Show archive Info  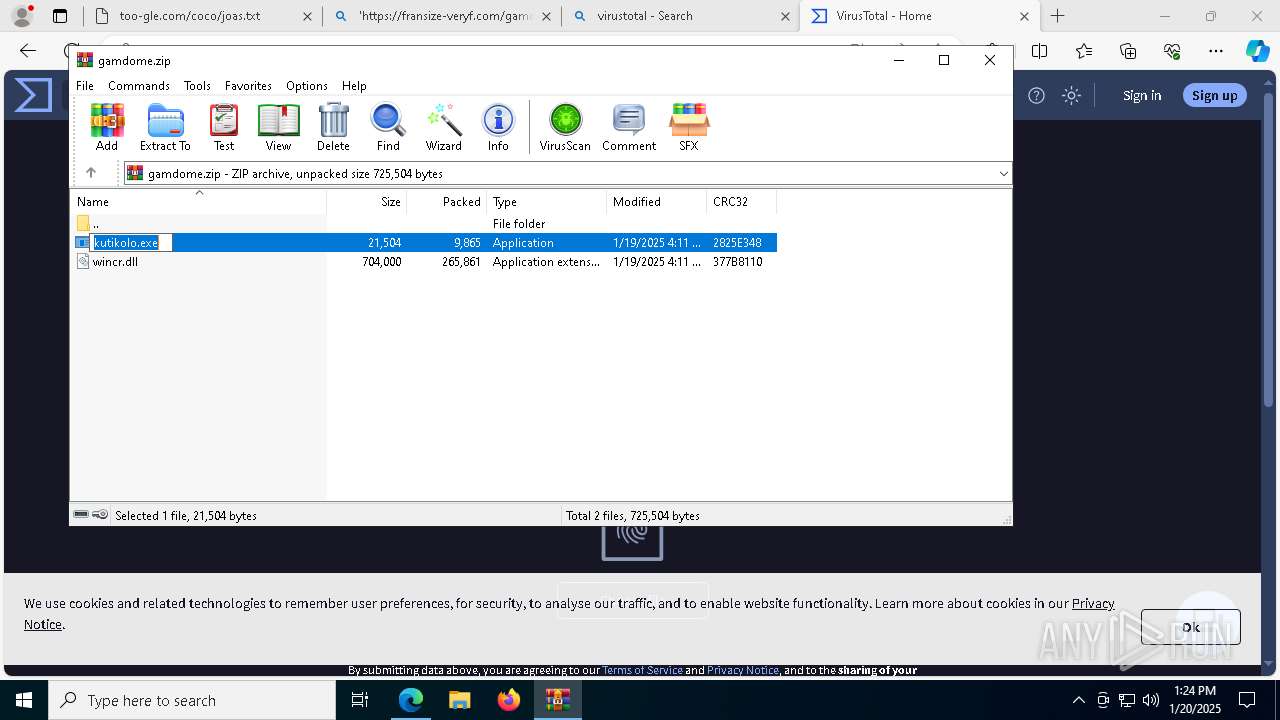[498, 127]
